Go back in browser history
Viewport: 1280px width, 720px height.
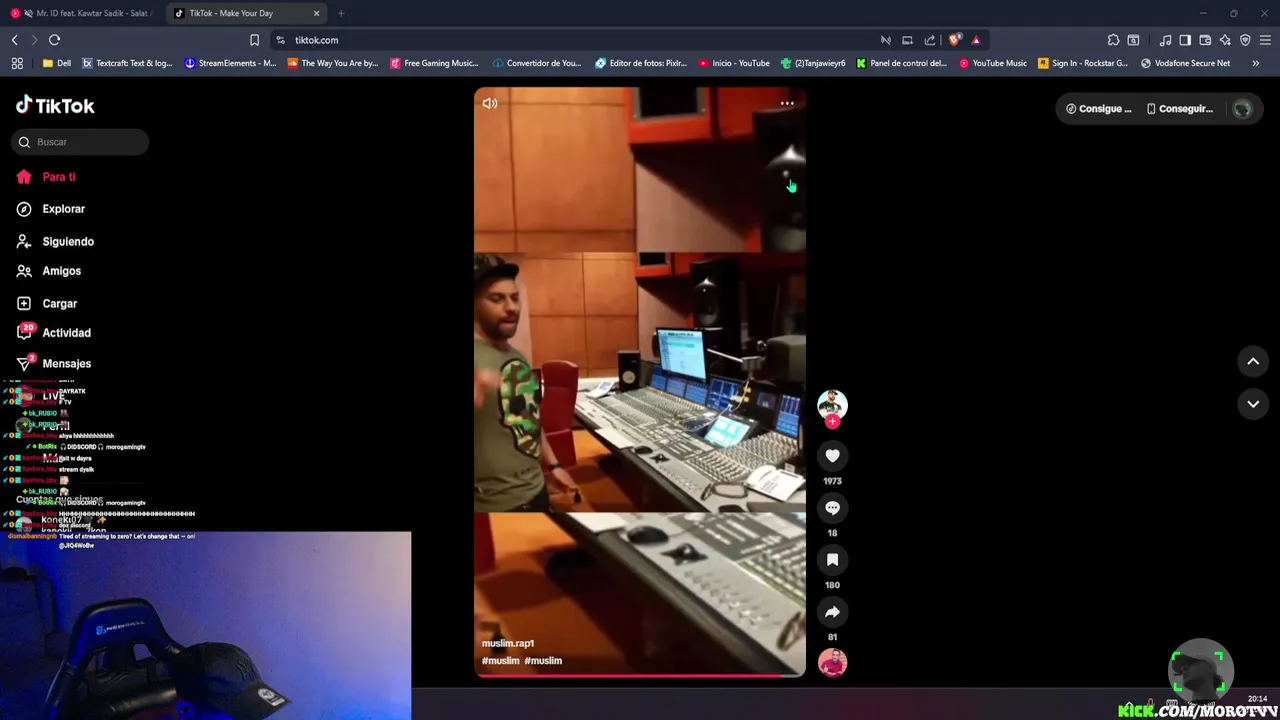[x=15, y=40]
